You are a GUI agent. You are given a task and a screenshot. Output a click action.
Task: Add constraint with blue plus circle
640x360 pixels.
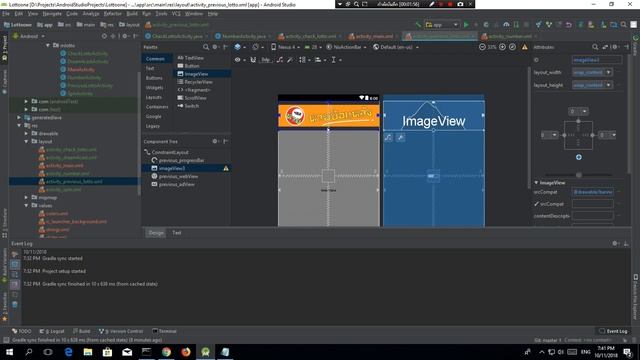(x=578, y=157)
